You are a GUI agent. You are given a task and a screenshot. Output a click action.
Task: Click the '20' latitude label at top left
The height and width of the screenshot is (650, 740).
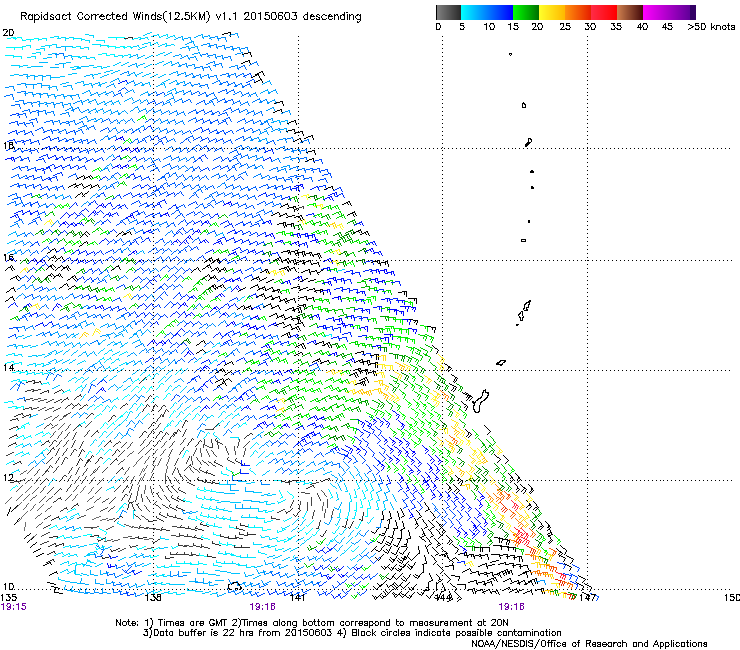[8, 33]
